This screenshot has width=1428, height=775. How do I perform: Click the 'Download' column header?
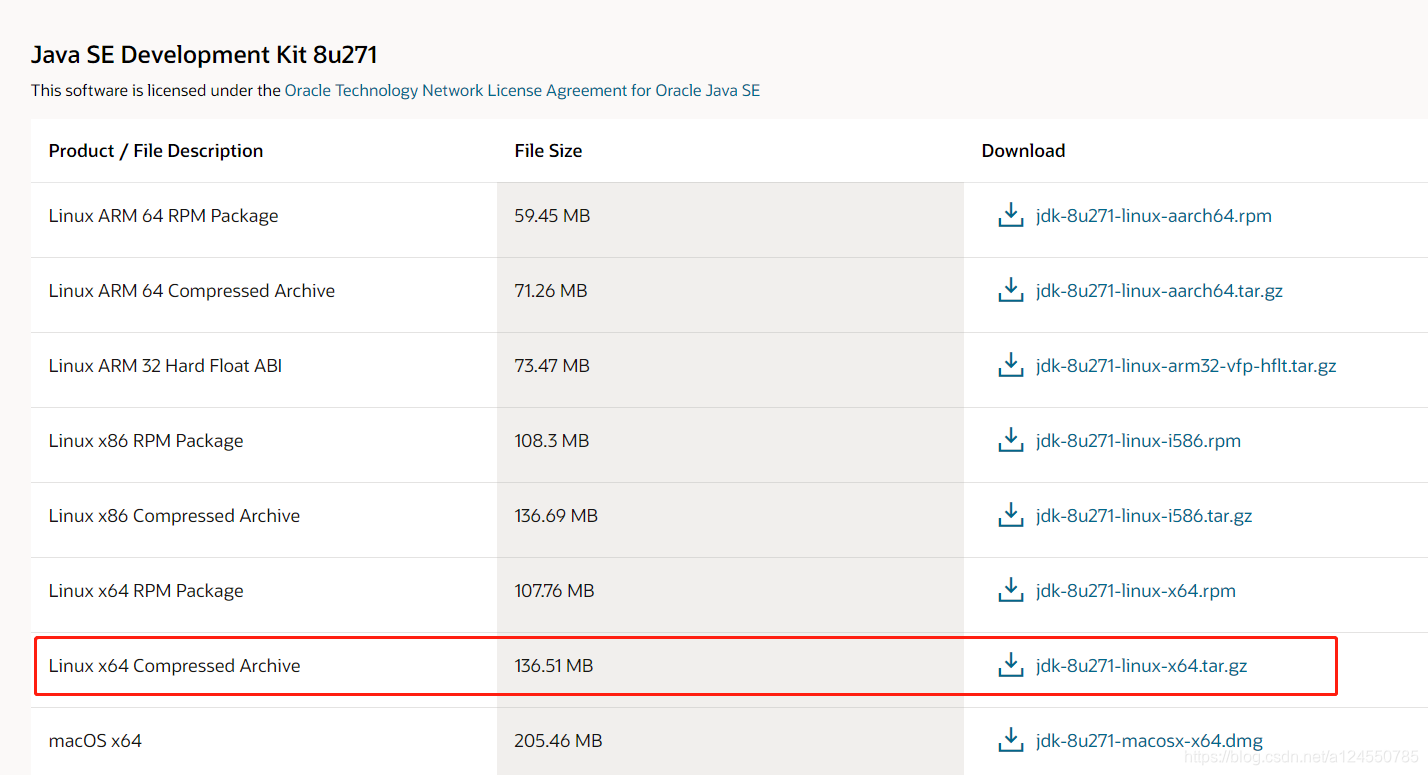[1023, 151]
